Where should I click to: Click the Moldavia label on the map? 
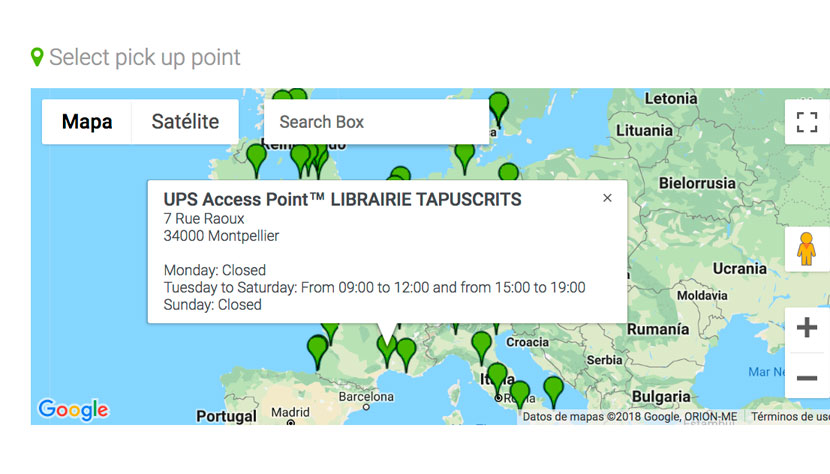tap(702, 296)
